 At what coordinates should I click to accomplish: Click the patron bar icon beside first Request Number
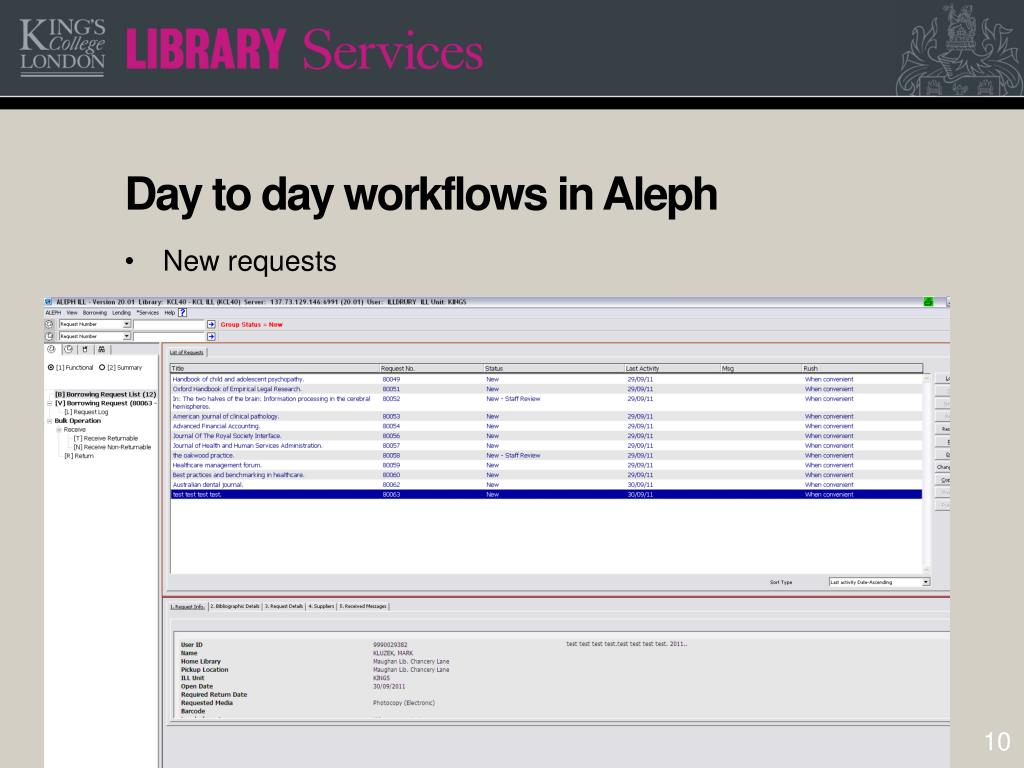49,324
